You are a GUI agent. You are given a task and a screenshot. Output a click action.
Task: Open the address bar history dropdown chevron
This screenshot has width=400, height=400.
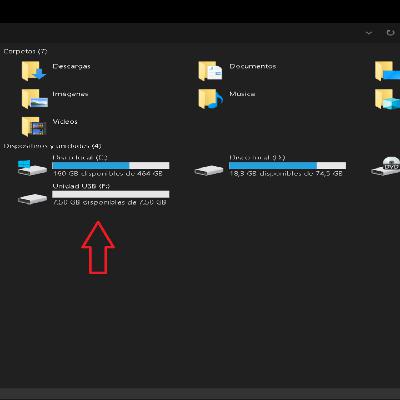369,33
